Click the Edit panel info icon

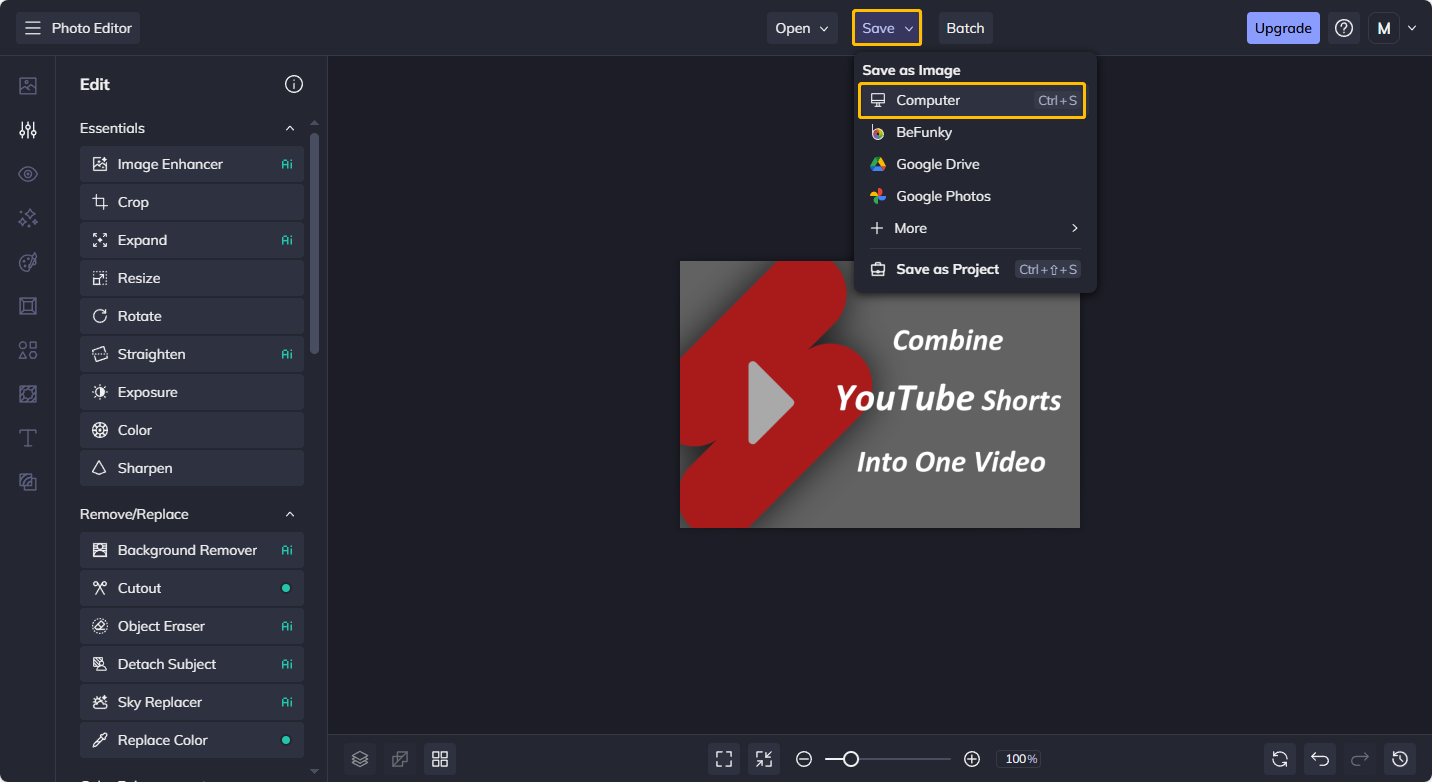point(294,84)
